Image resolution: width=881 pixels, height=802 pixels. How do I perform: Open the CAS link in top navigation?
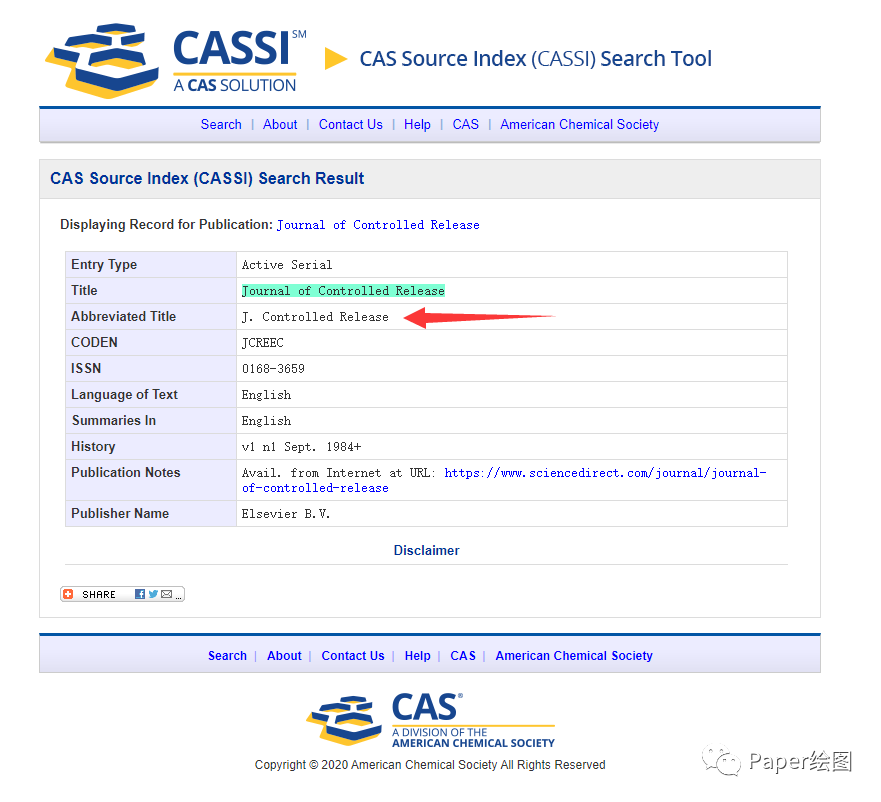(466, 125)
